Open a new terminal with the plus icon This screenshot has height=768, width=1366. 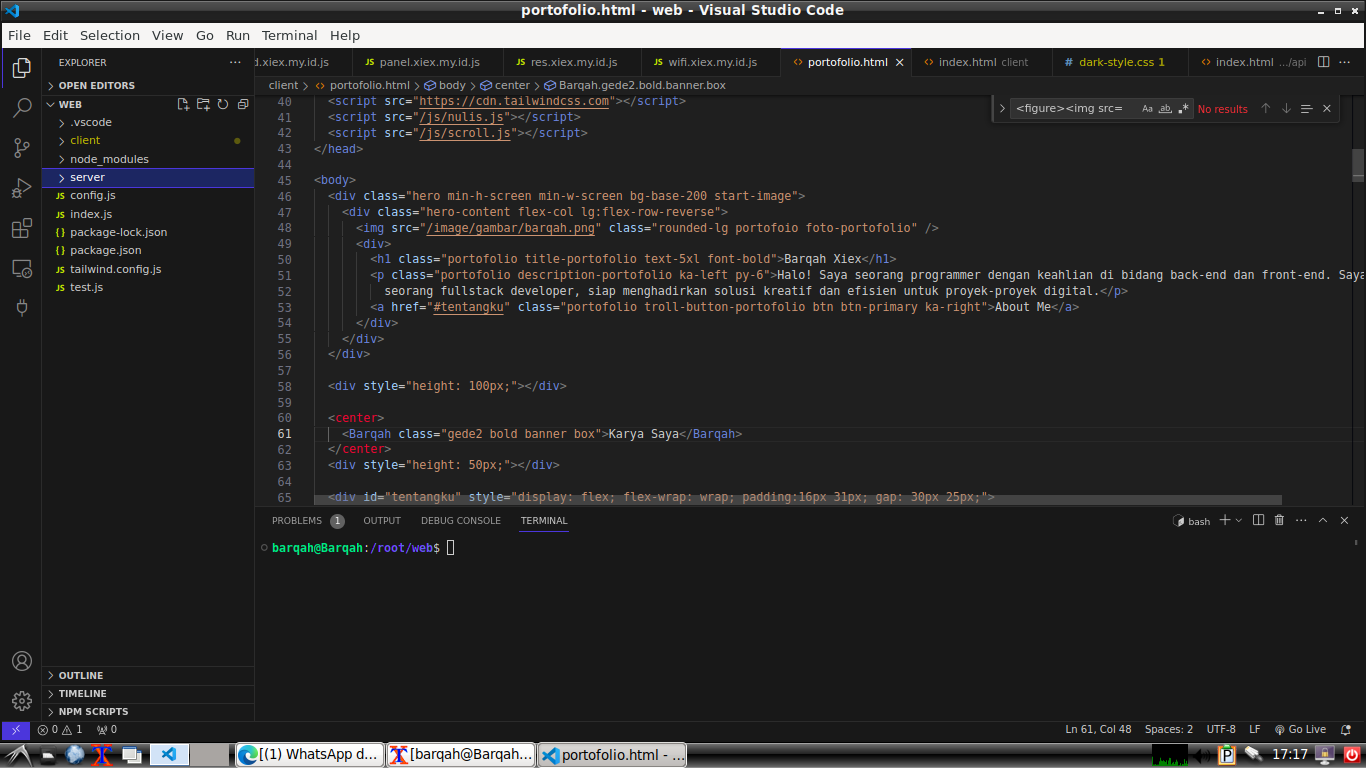[1227, 520]
